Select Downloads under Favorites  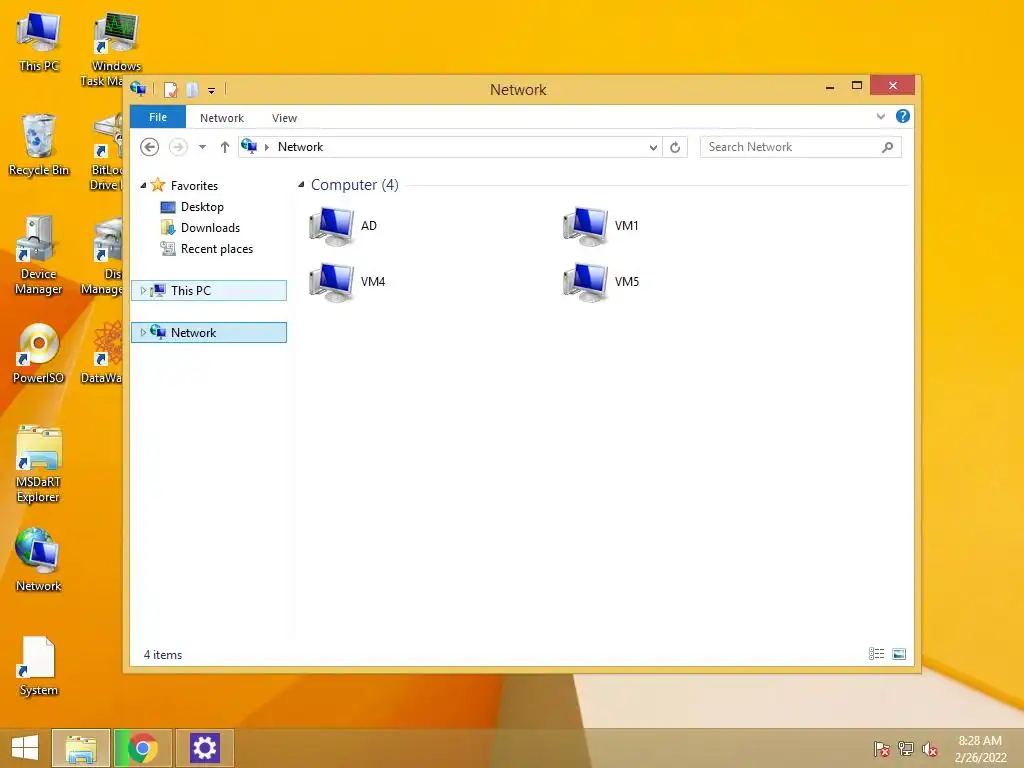click(x=210, y=228)
